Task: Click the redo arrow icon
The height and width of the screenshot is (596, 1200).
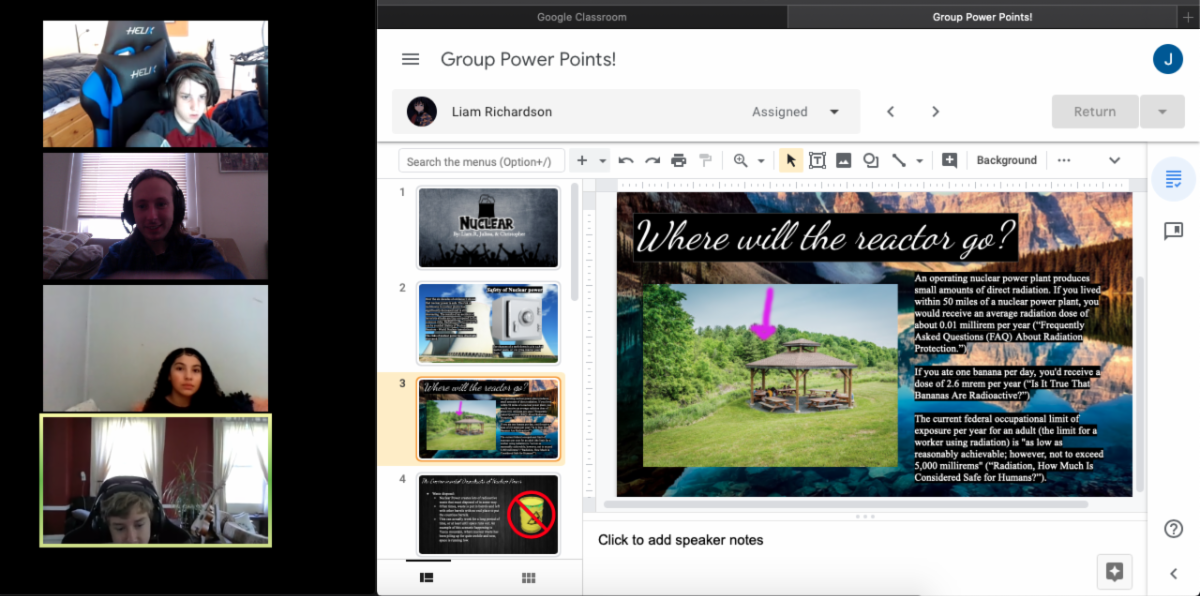Action: click(x=652, y=160)
